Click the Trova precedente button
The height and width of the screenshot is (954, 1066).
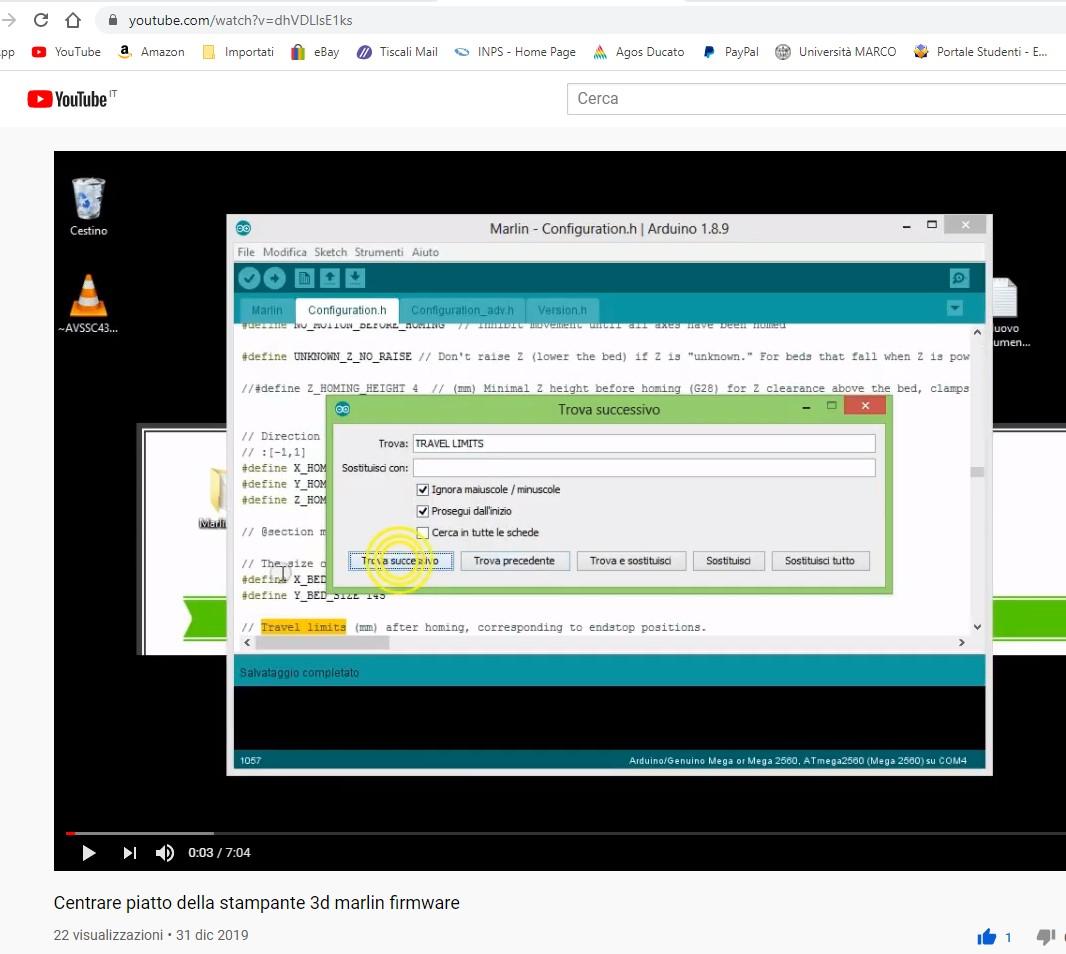(514, 561)
